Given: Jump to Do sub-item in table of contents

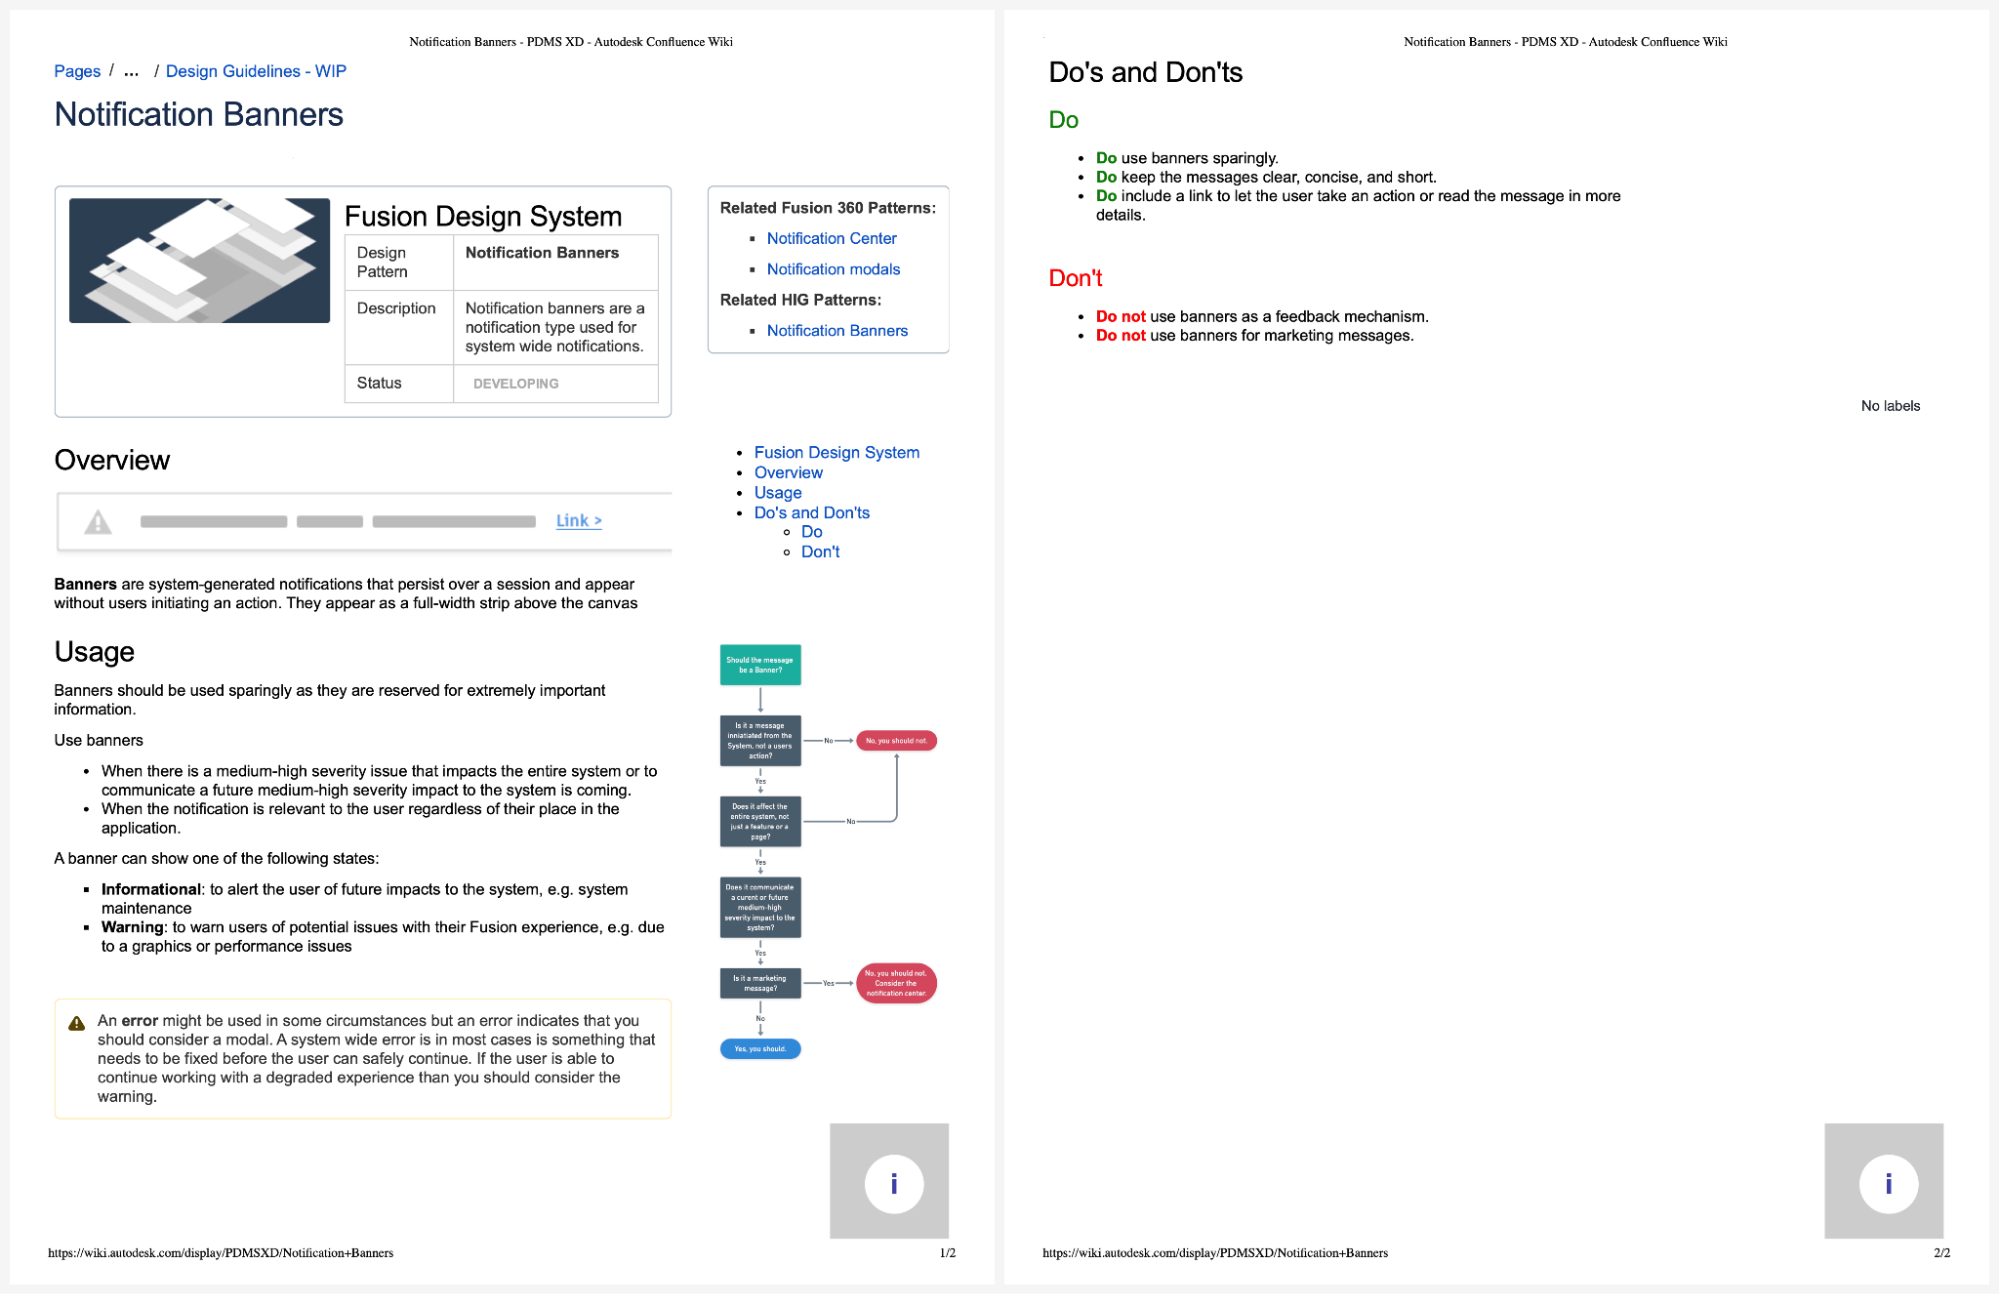Looking at the screenshot, I should 811,532.
